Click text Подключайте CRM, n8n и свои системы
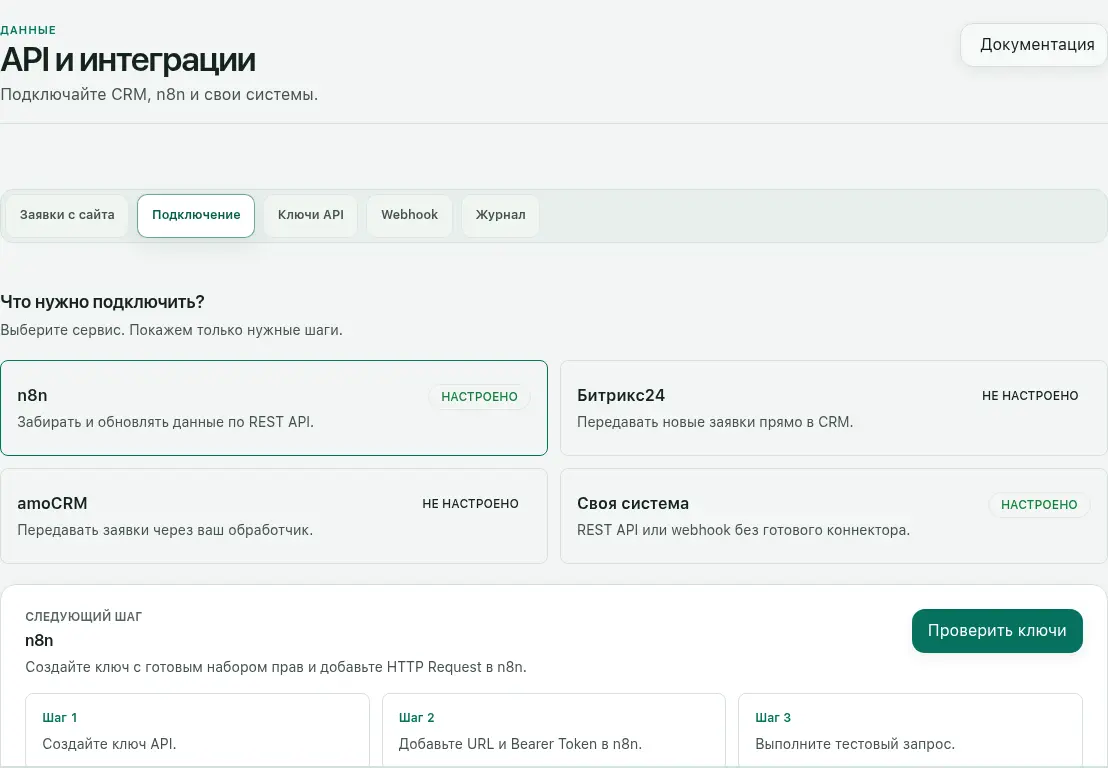The width and height of the screenshot is (1108, 768). click(159, 95)
